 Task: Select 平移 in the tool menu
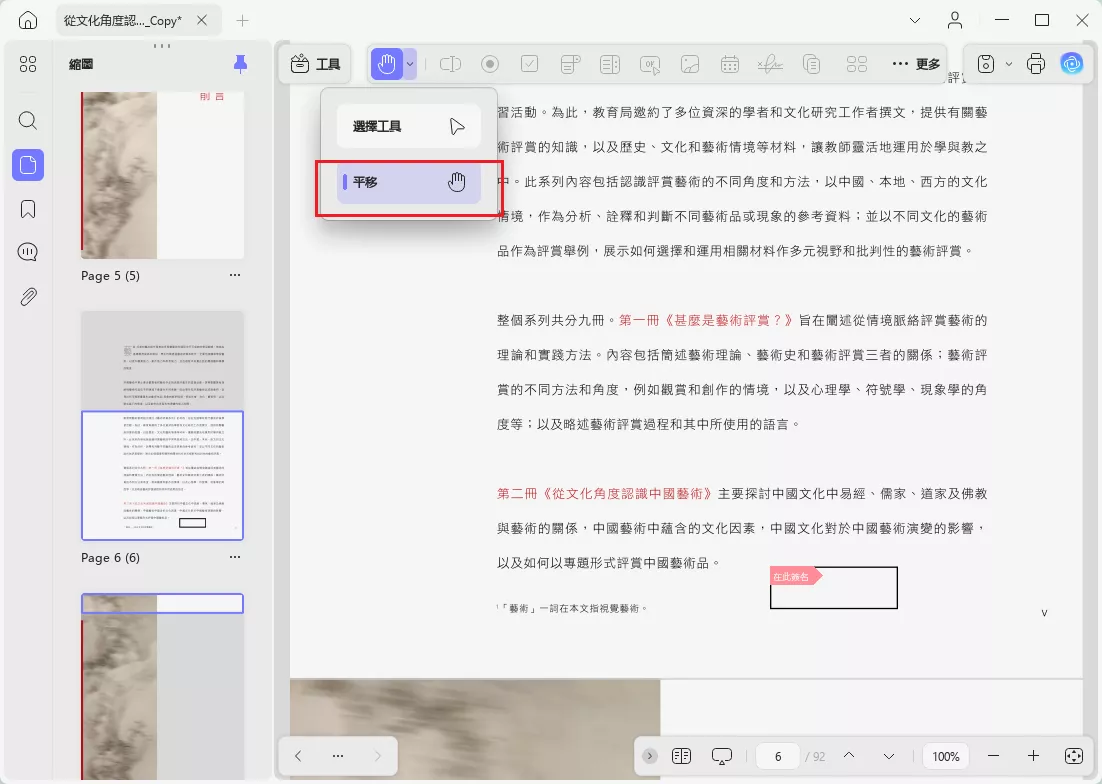pos(408,183)
